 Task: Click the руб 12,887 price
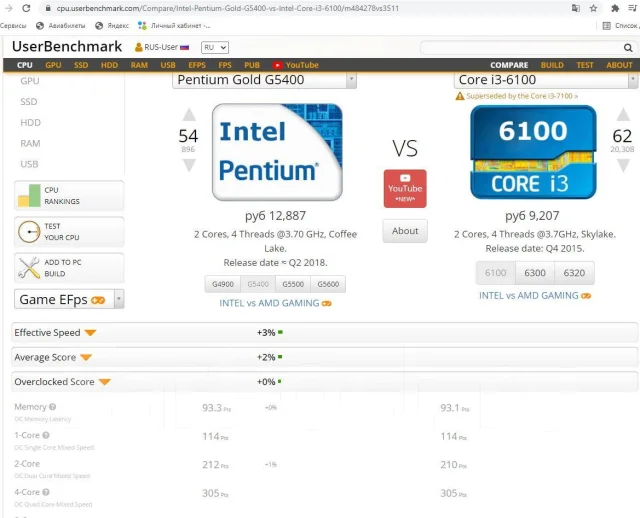tap(276, 216)
